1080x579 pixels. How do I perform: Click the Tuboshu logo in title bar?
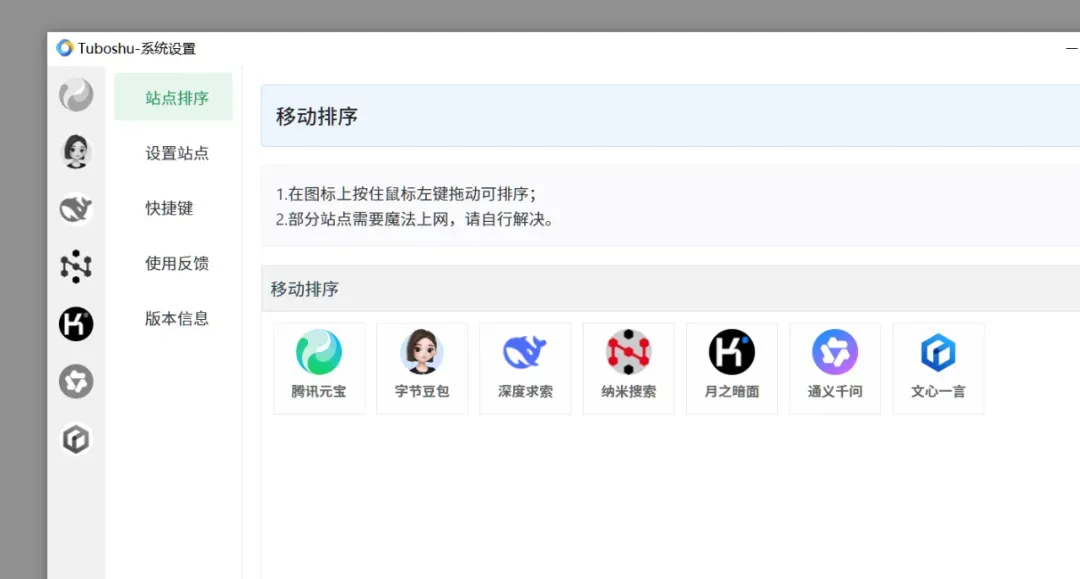coord(65,48)
